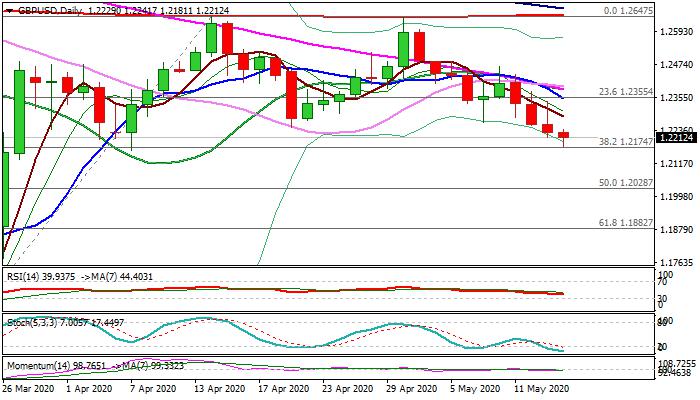The width and height of the screenshot is (700, 400).
Task: Click the chart menu triangle beside GBPUSD
Action: pos(9,11)
